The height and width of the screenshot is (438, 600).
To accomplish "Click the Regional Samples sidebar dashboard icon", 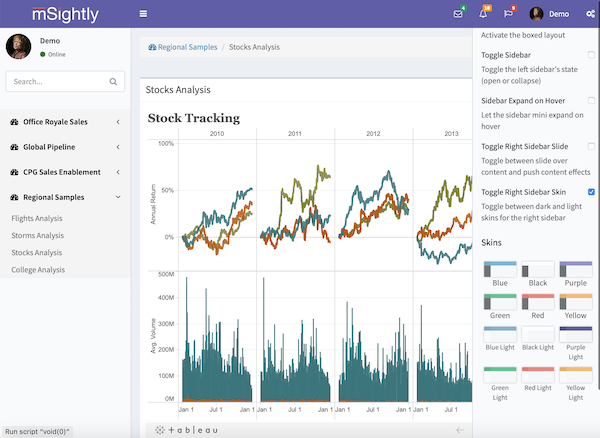I will click(x=14, y=197).
